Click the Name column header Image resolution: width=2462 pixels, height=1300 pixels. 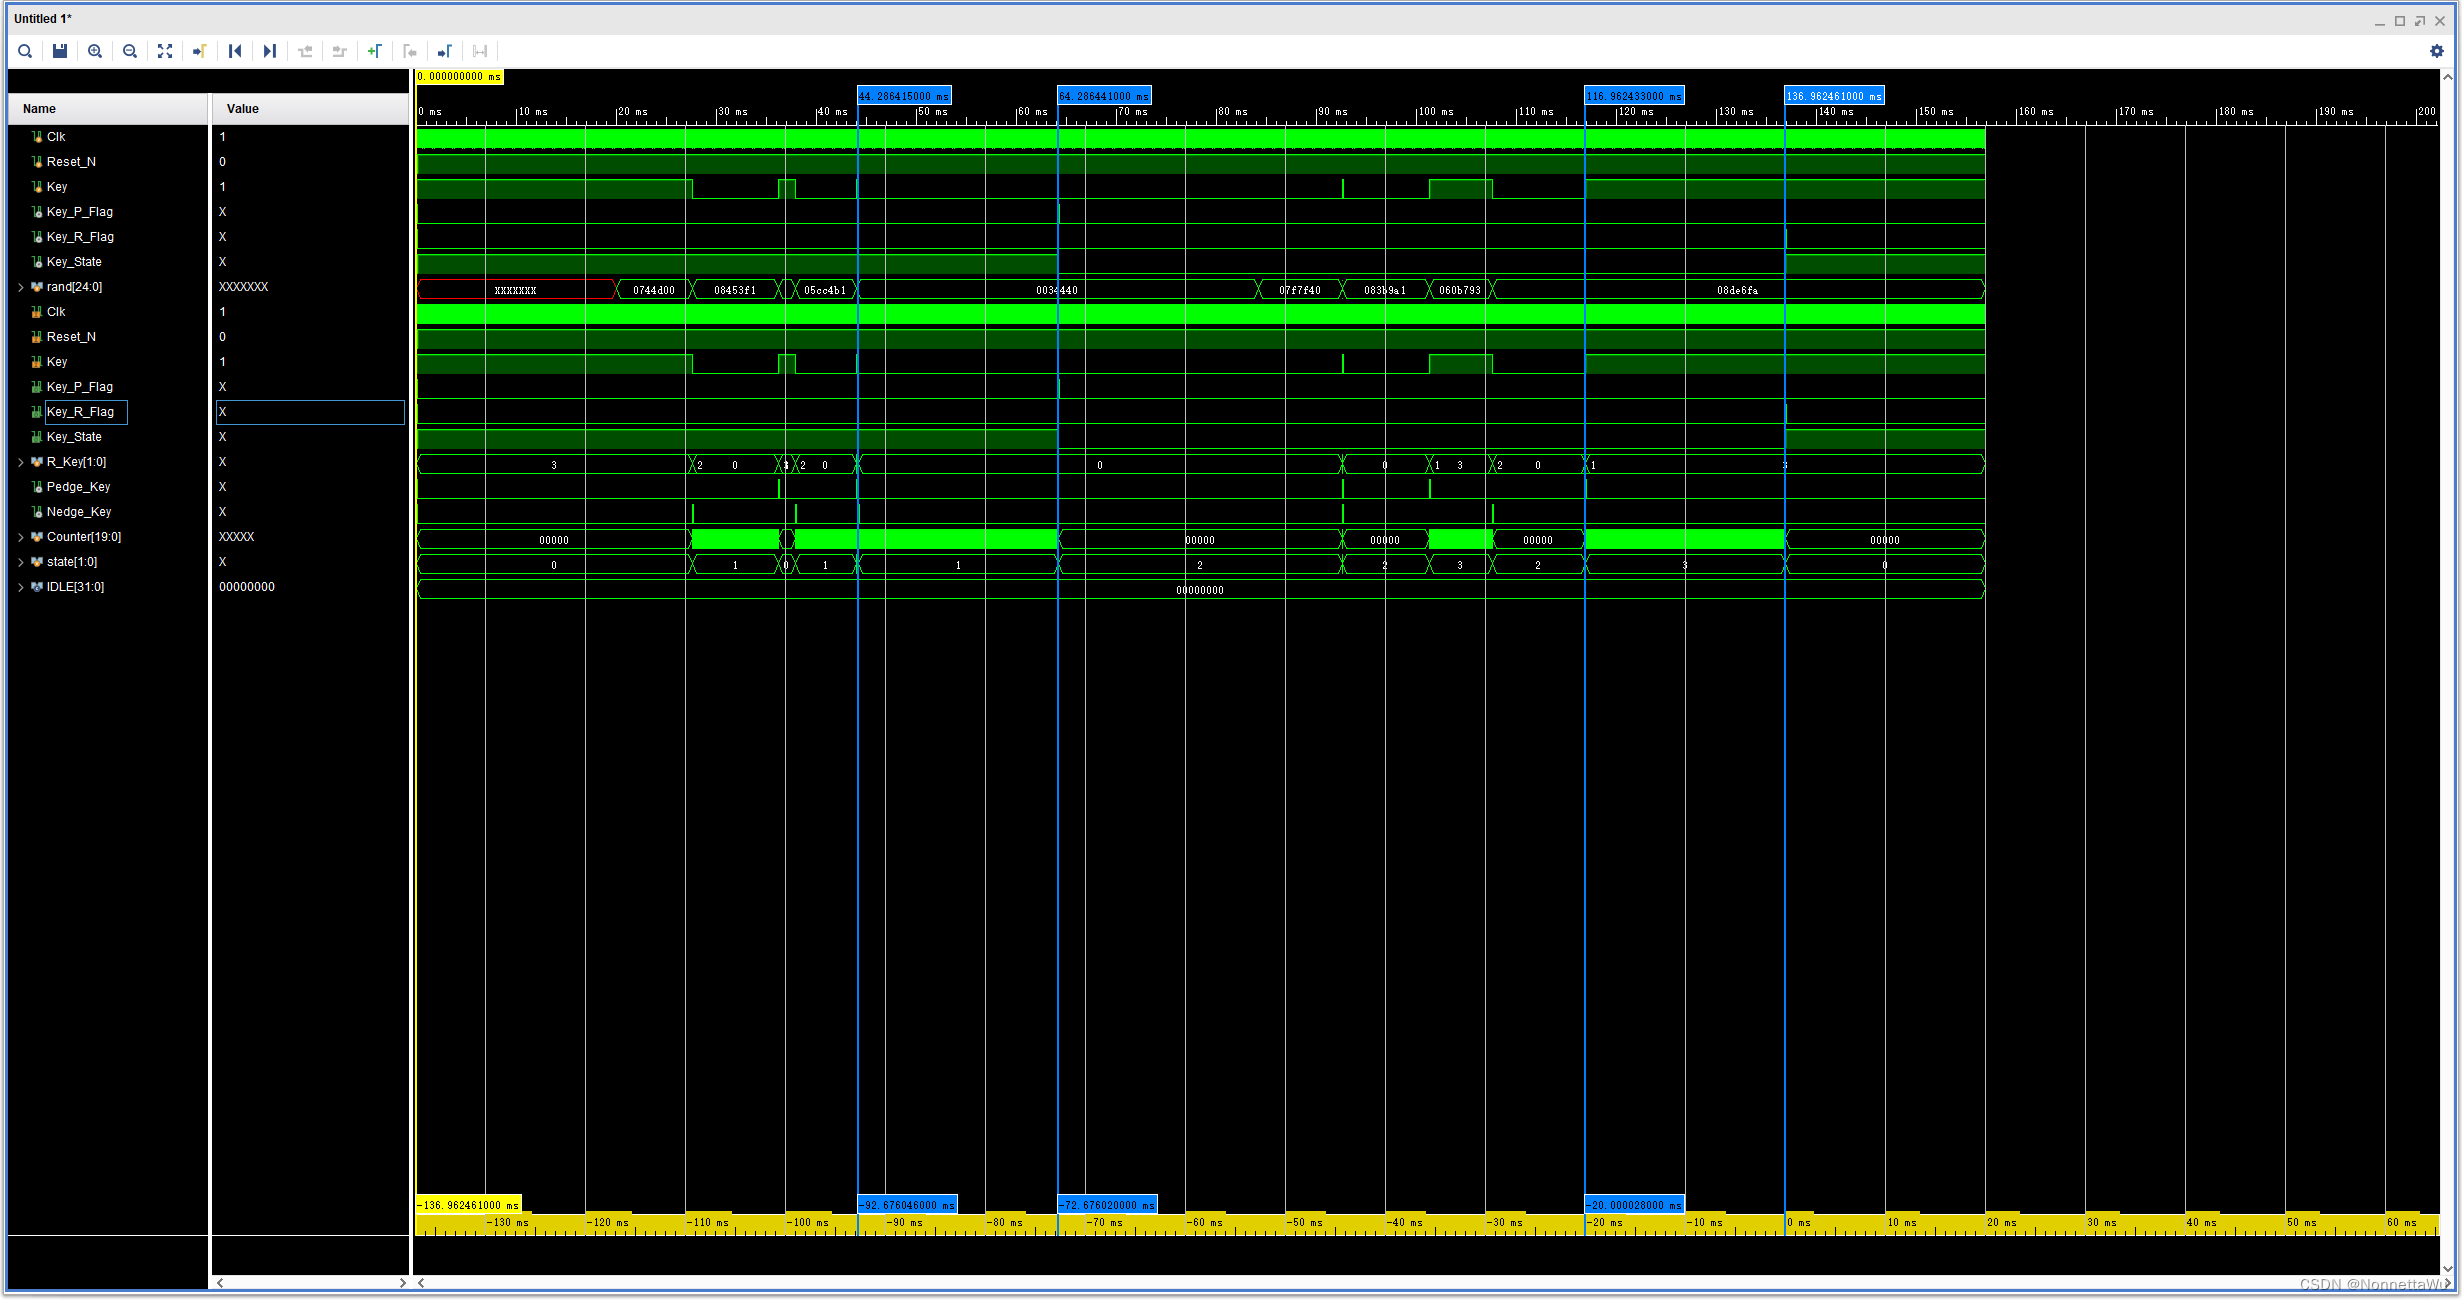(40, 109)
